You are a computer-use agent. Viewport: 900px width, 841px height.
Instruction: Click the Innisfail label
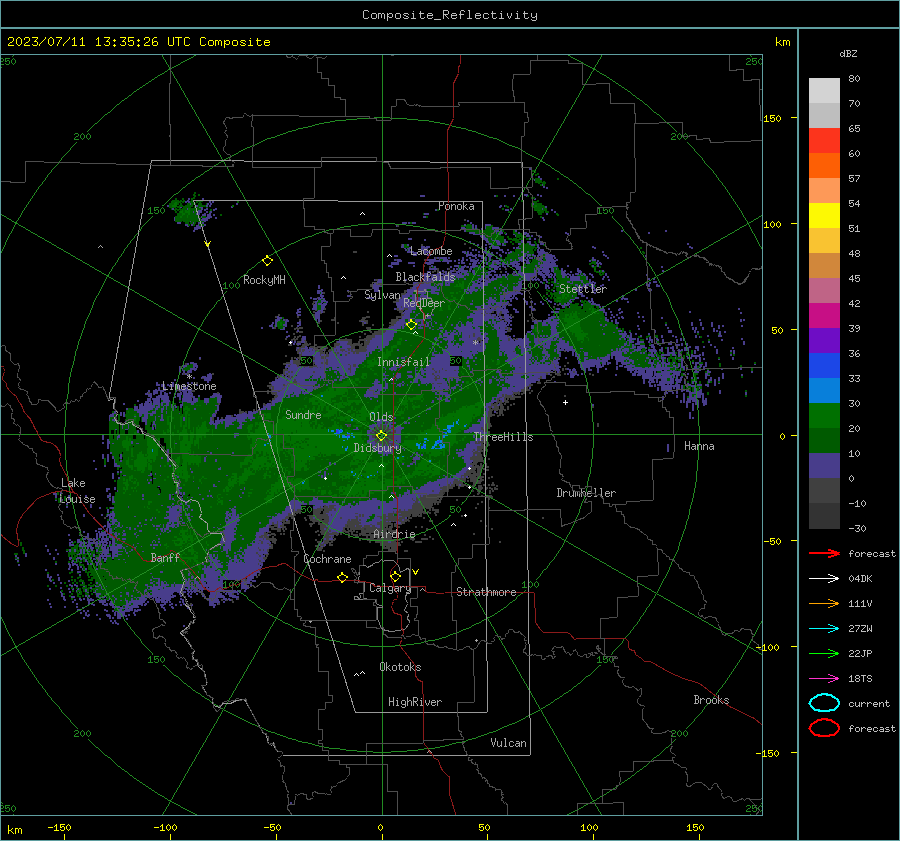point(403,362)
